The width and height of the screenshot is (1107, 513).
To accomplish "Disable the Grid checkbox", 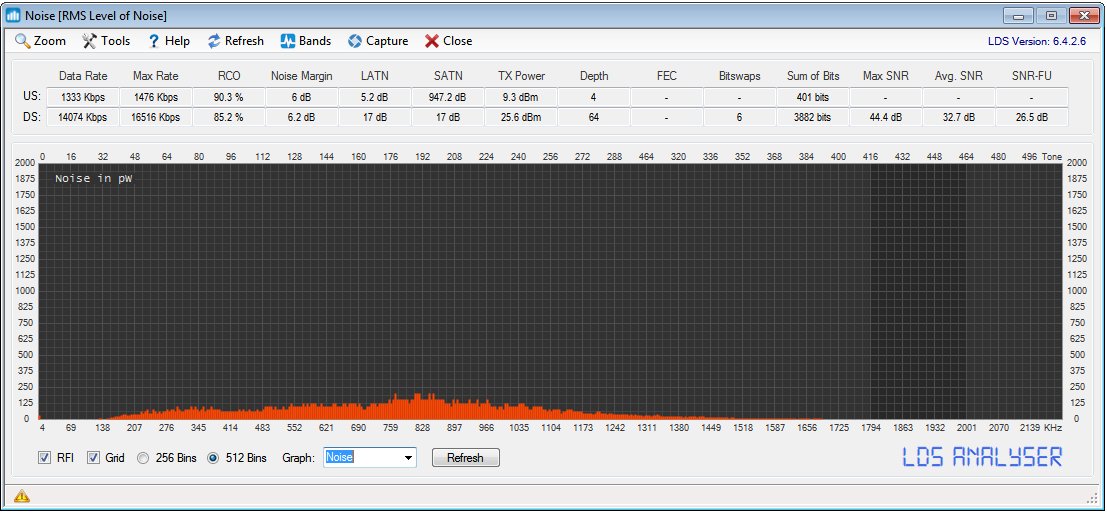I will pyautogui.click(x=94, y=458).
